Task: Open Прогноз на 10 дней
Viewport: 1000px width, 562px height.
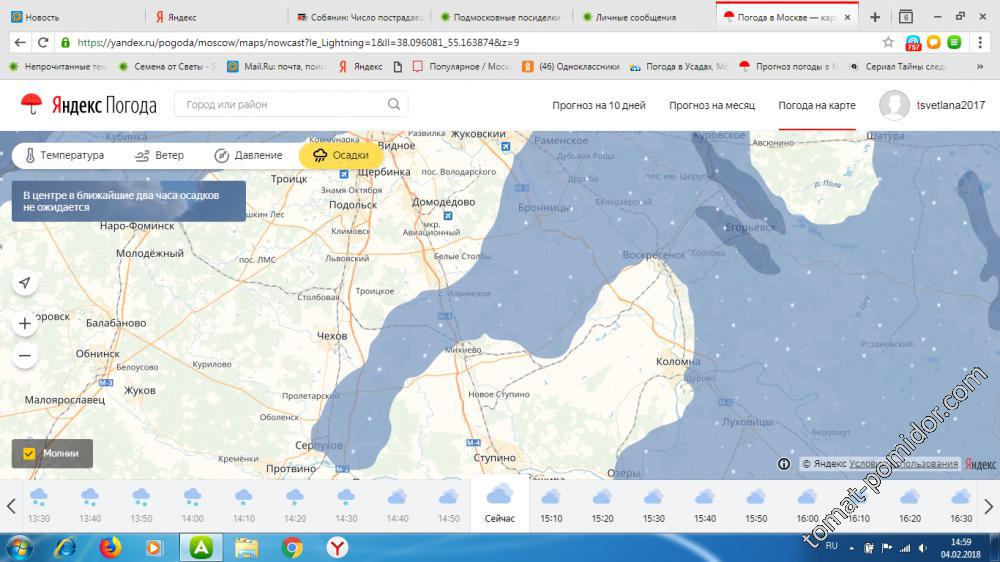Action: pos(599,105)
